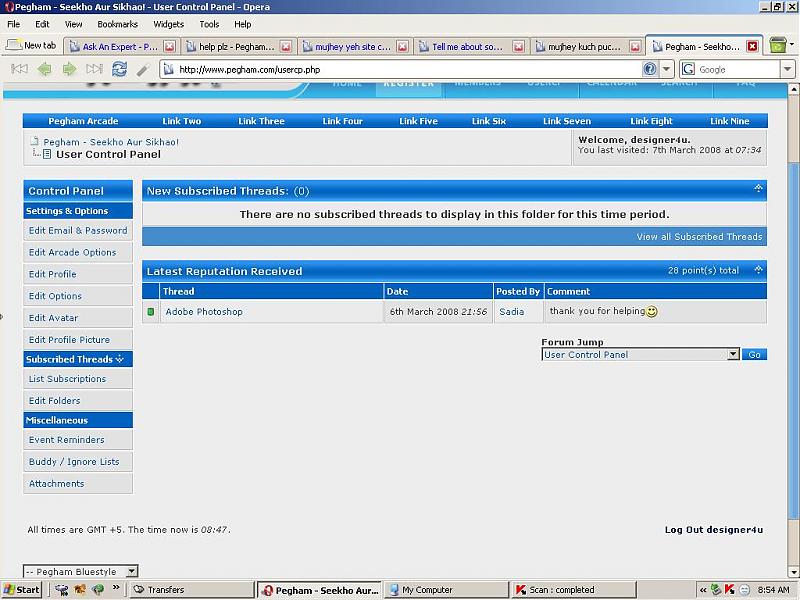Viewport: 800px width, 600px height.
Task: Collapse the Latest Reputation Received panel
Action: (758, 270)
